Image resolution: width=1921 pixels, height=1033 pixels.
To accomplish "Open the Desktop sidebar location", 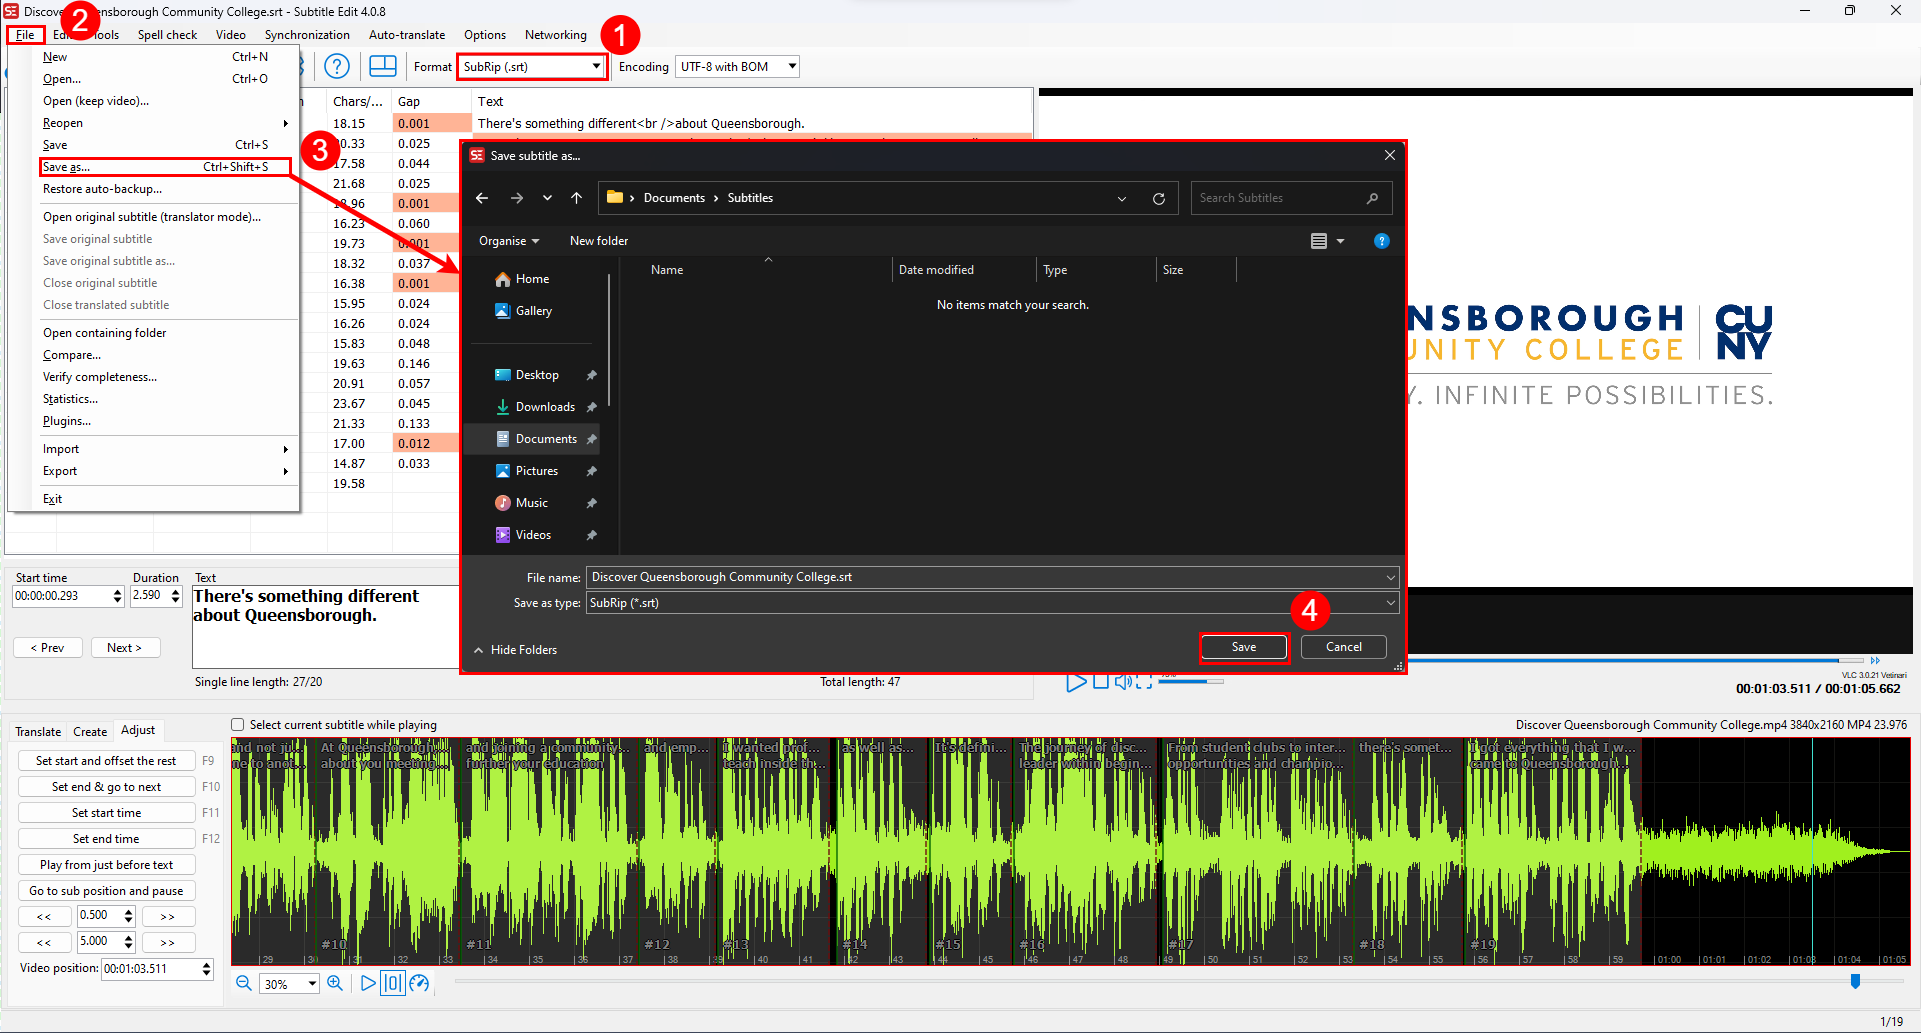I will pyautogui.click(x=527, y=375).
